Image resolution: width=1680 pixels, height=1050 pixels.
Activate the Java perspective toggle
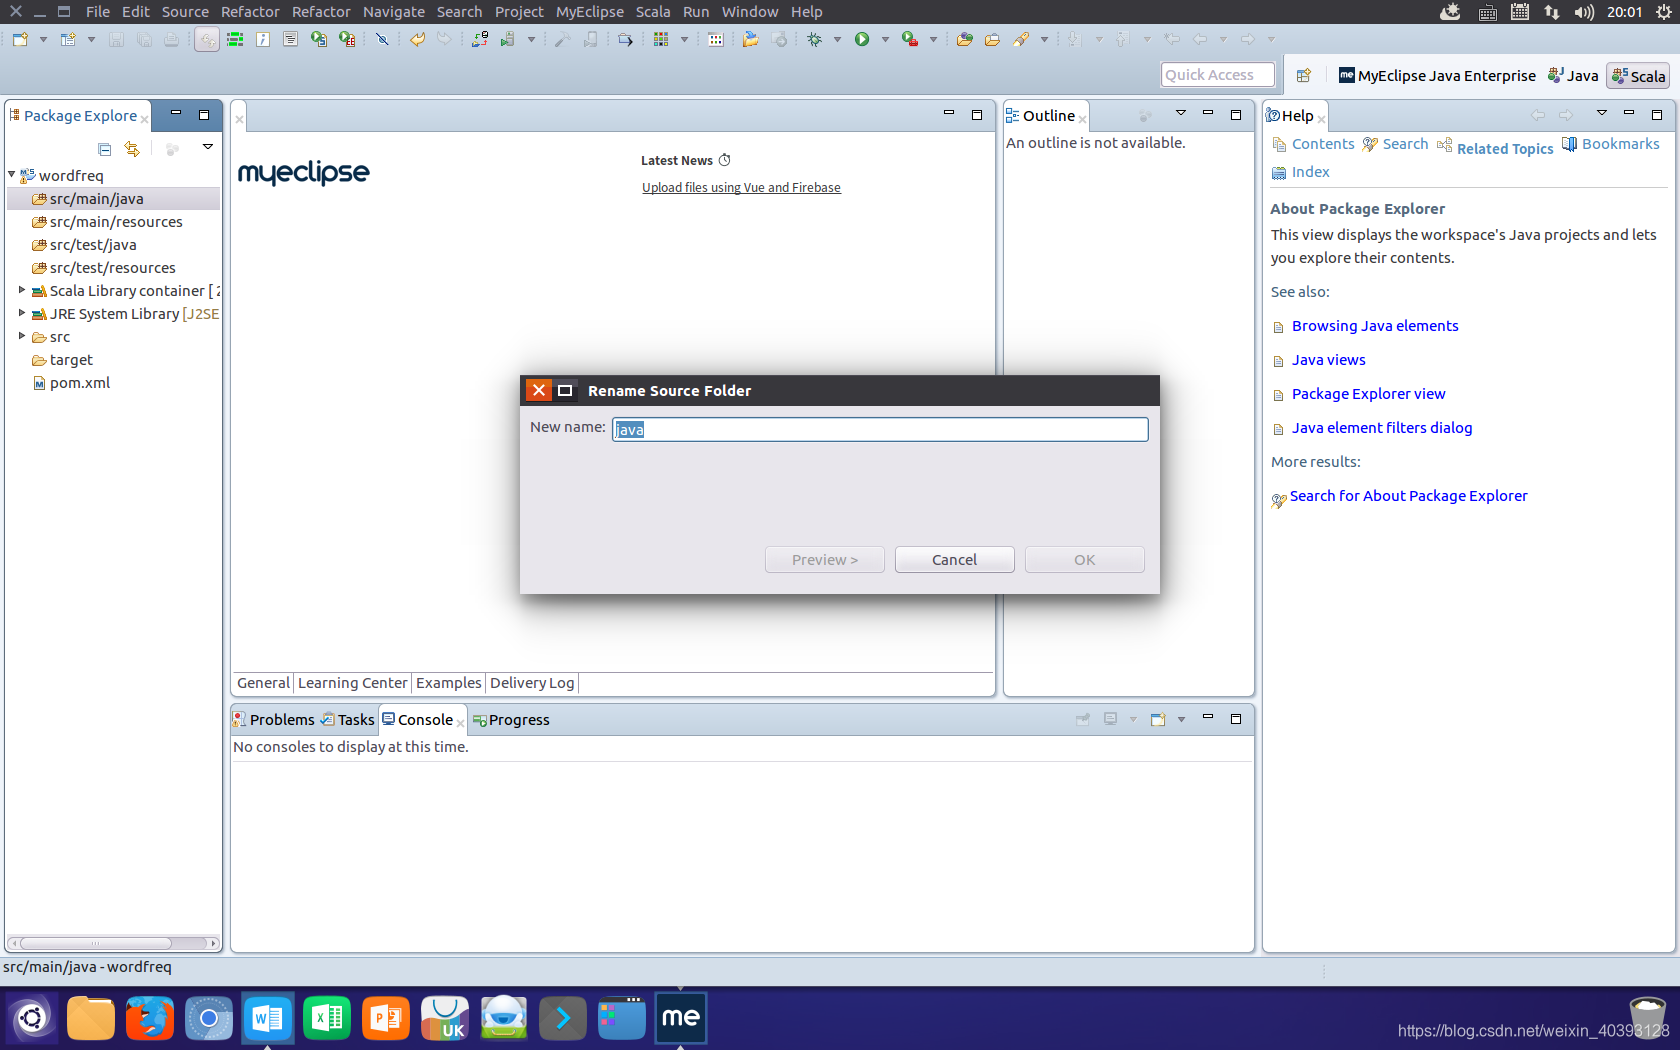(x=1573, y=75)
